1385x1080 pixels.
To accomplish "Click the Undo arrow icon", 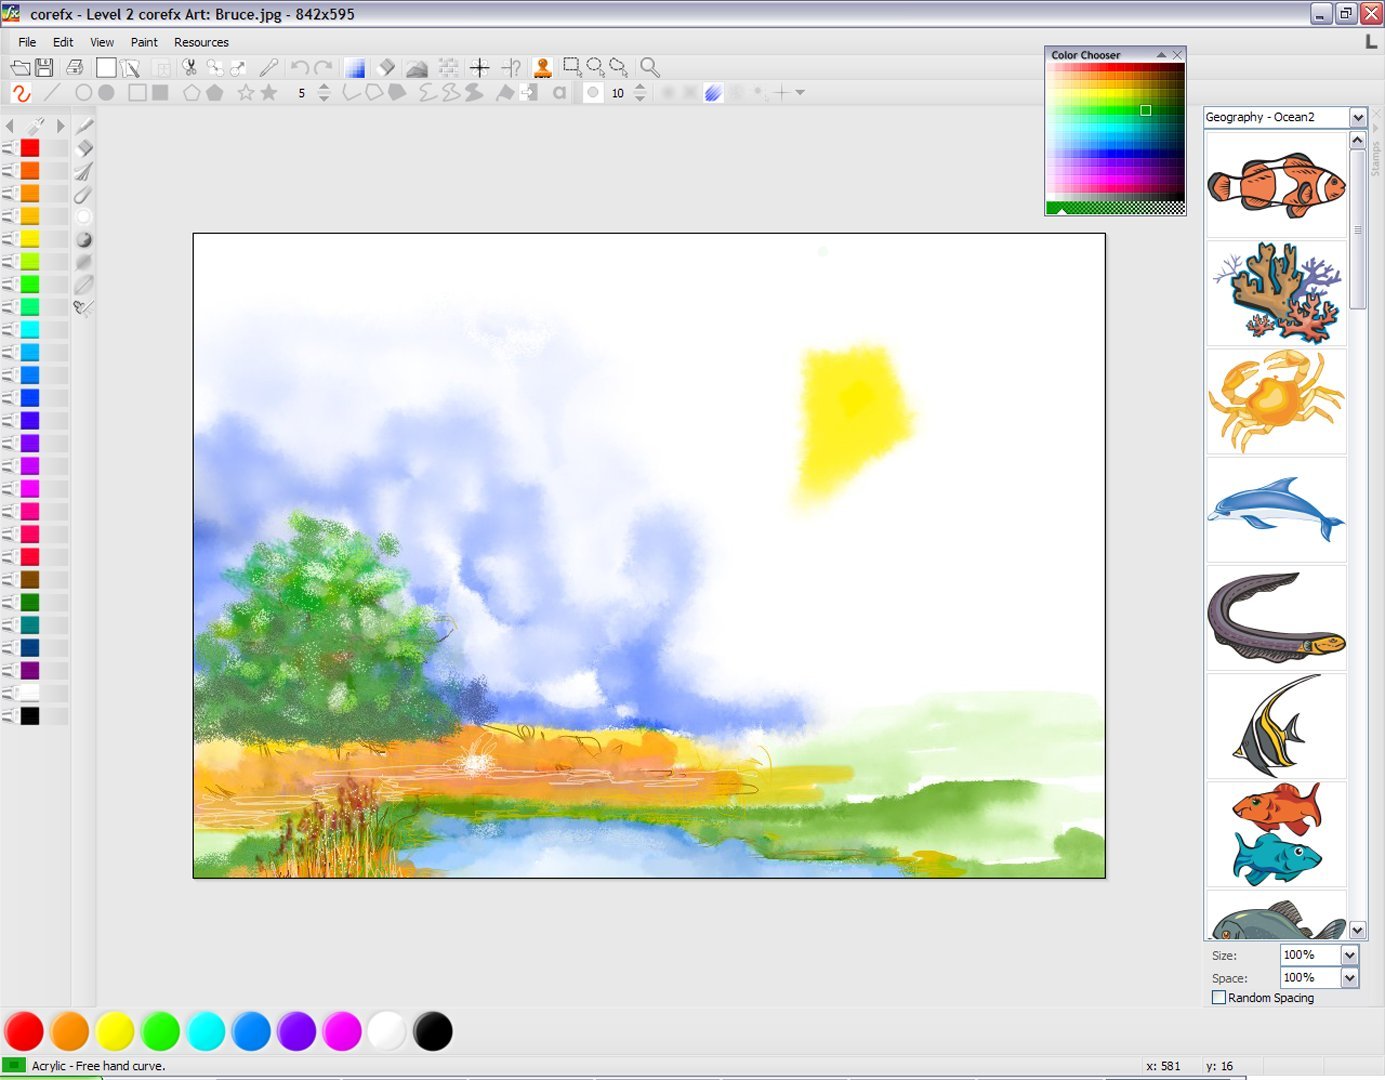I will click(x=298, y=67).
